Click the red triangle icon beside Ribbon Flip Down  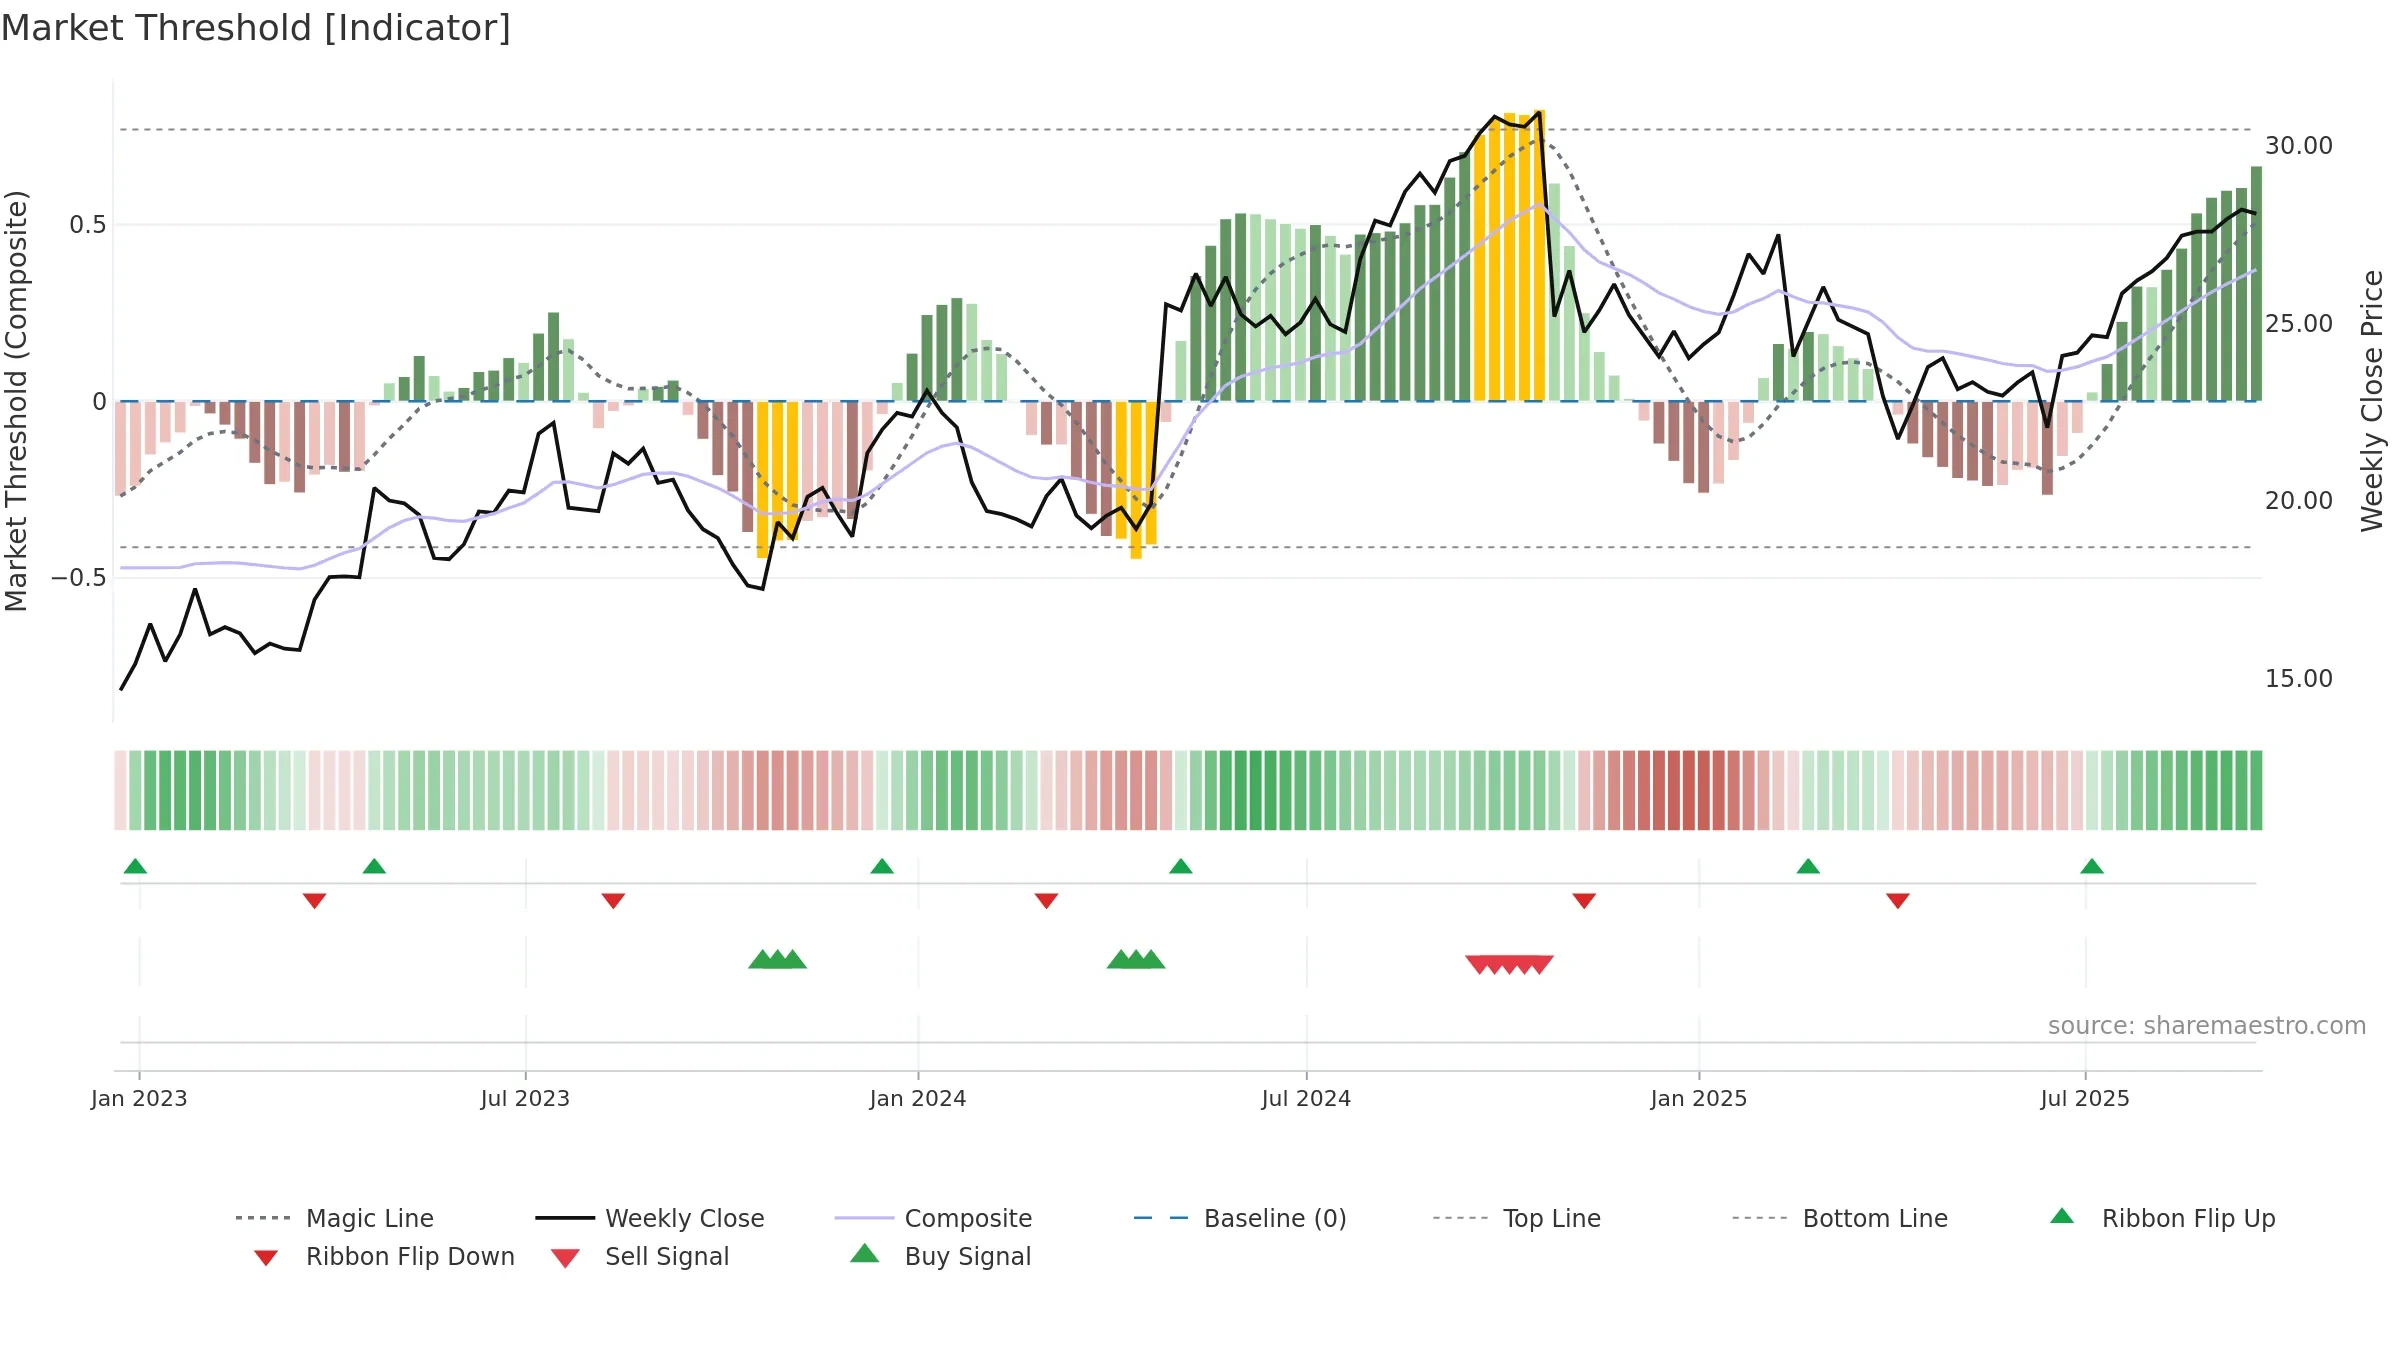[266, 1258]
